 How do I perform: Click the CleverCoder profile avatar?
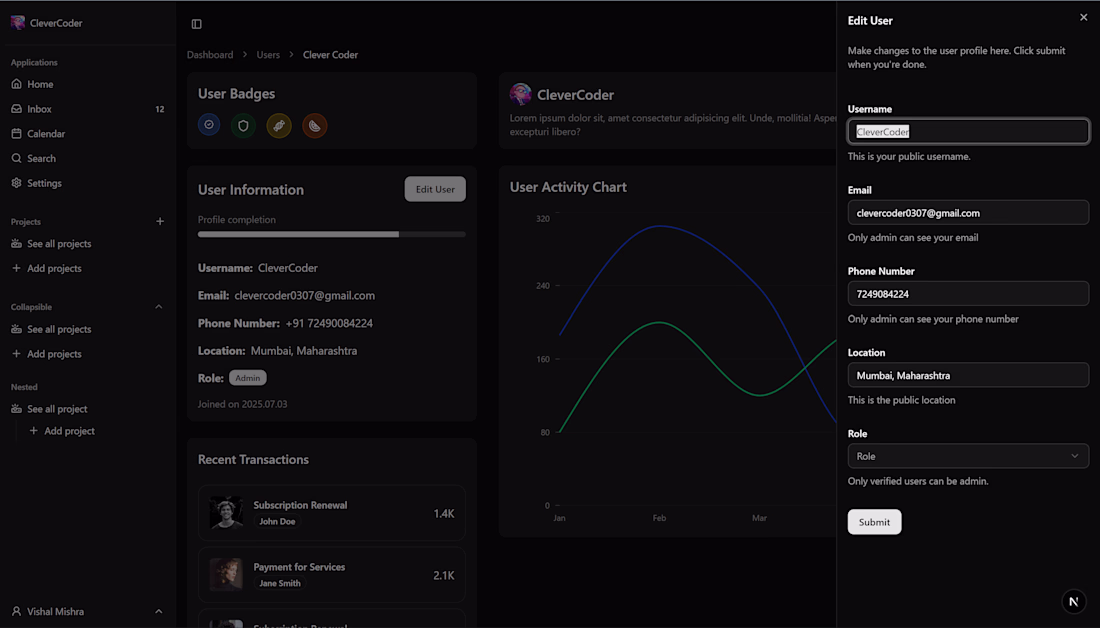pyautogui.click(x=521, y=94)
